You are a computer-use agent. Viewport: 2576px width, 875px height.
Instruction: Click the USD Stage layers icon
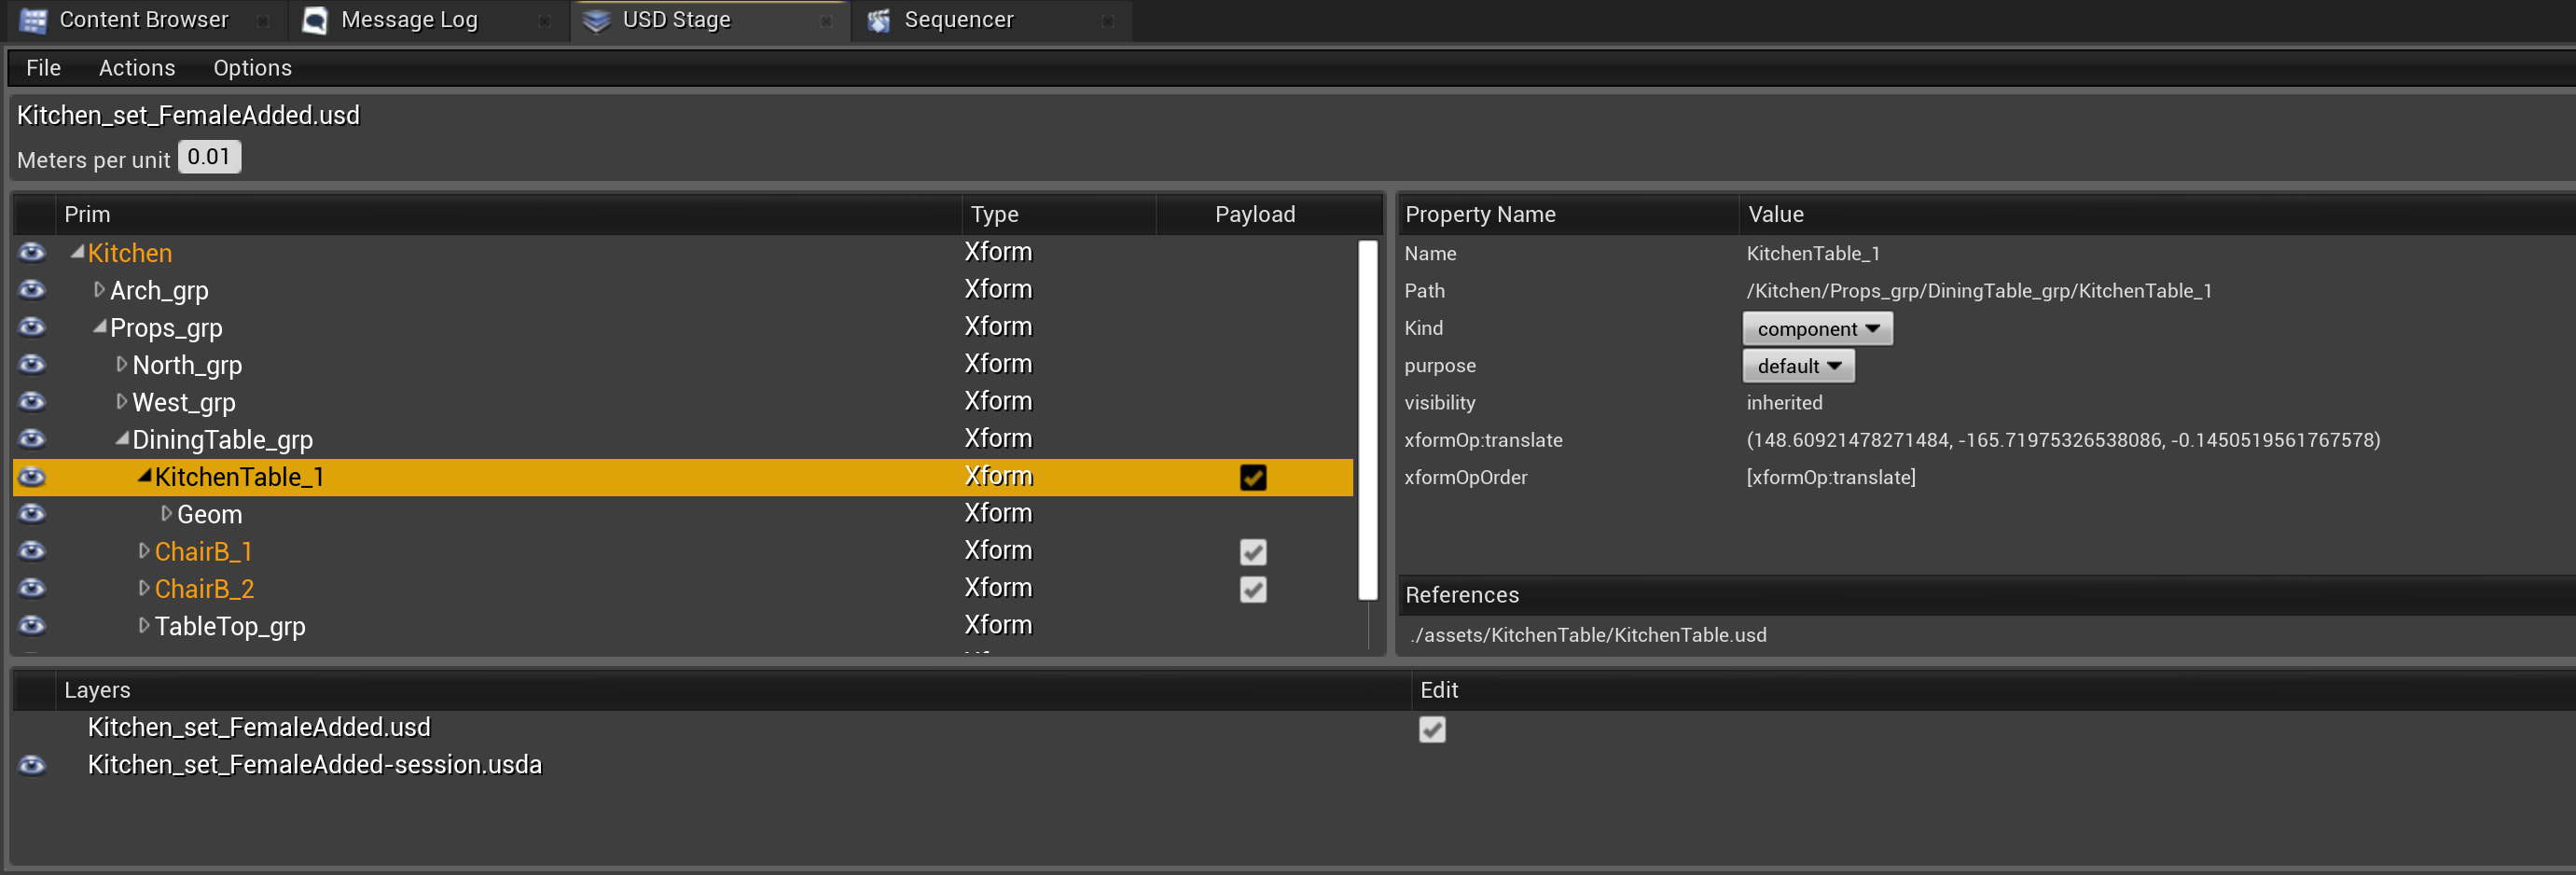click(597, 20)
